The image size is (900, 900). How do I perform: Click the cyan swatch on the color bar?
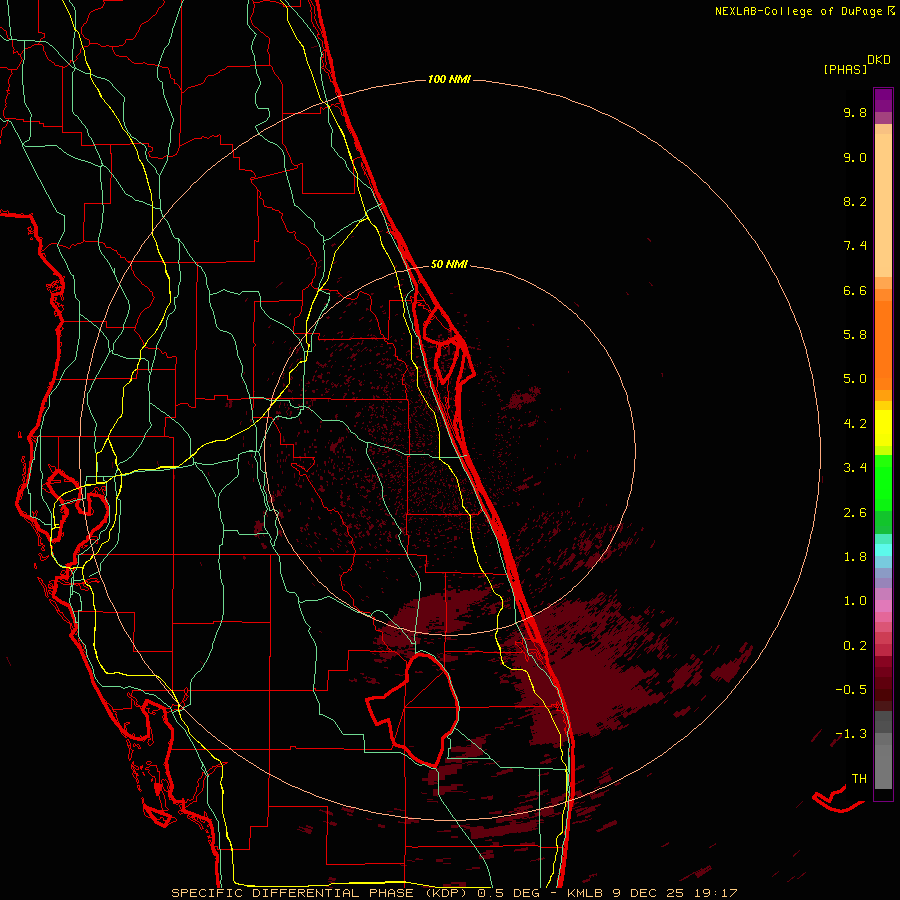point(883,550)
